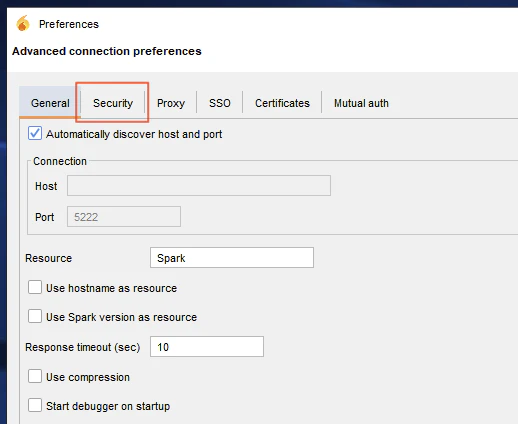The height and width of the screenshot is (424, 518).
Task: Click the Host input field
Action: pyautogui.click(x=199, y=185)
